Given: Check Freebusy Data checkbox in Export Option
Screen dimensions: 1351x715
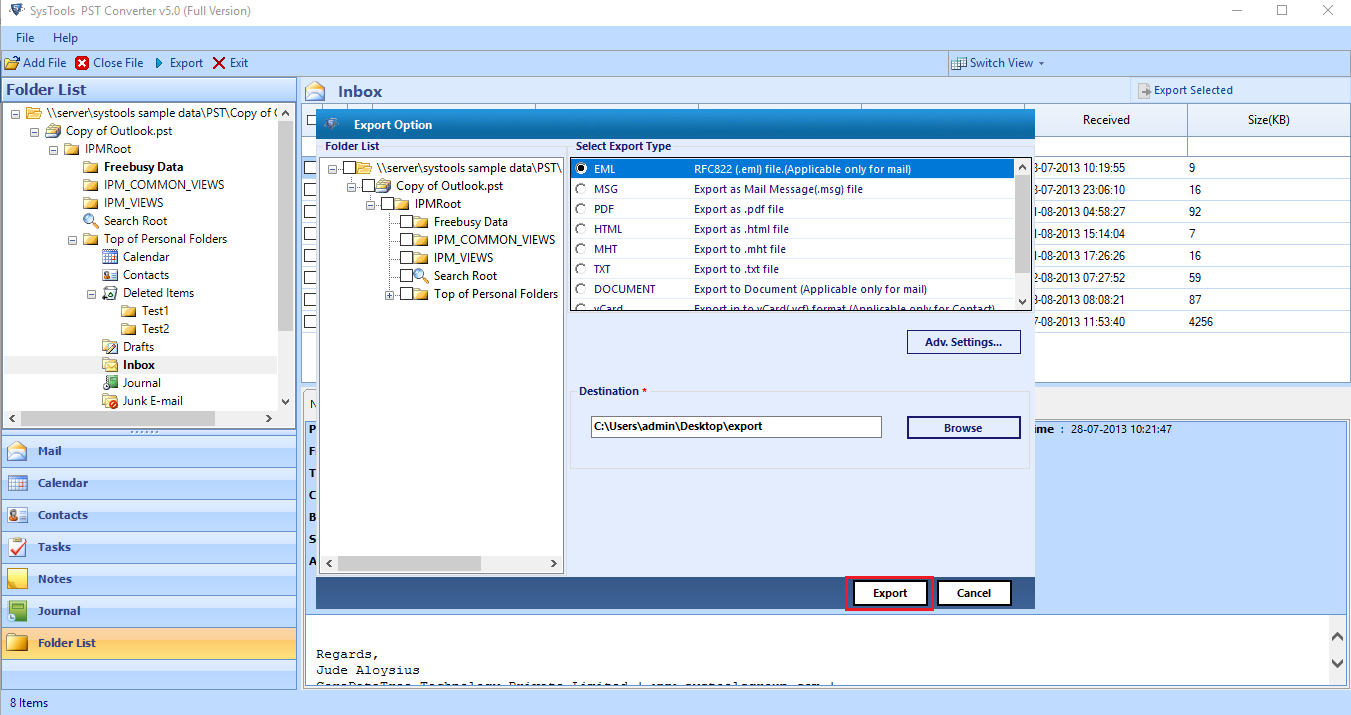Looking at the screenshot, I should coord(406,222).
